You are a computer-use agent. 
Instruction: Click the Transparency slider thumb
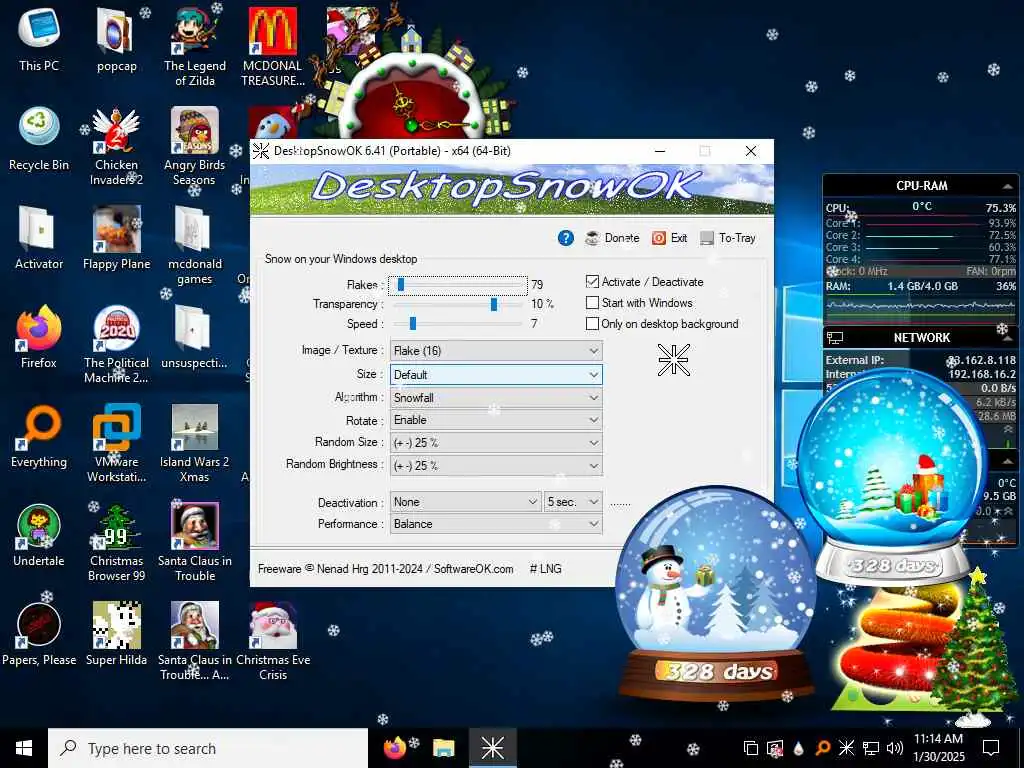494,304
